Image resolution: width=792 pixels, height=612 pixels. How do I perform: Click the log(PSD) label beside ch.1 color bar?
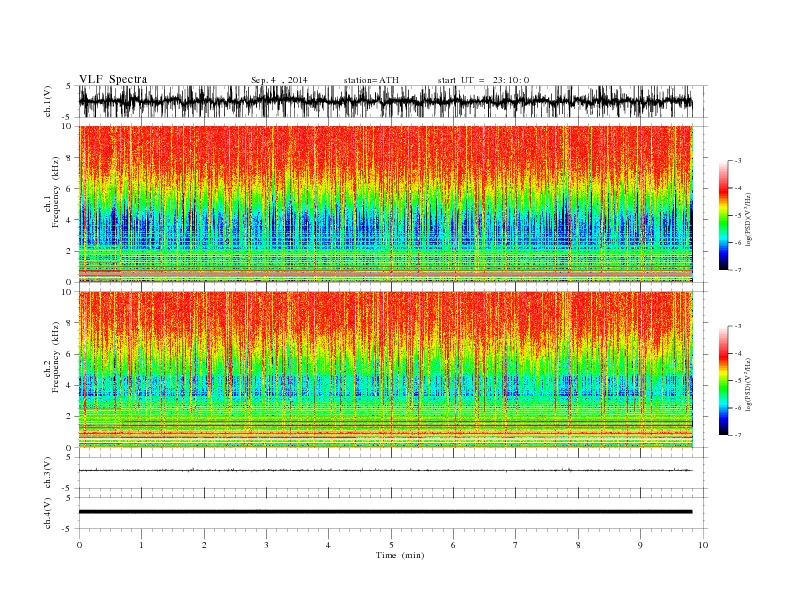click(x=749, y=219)
